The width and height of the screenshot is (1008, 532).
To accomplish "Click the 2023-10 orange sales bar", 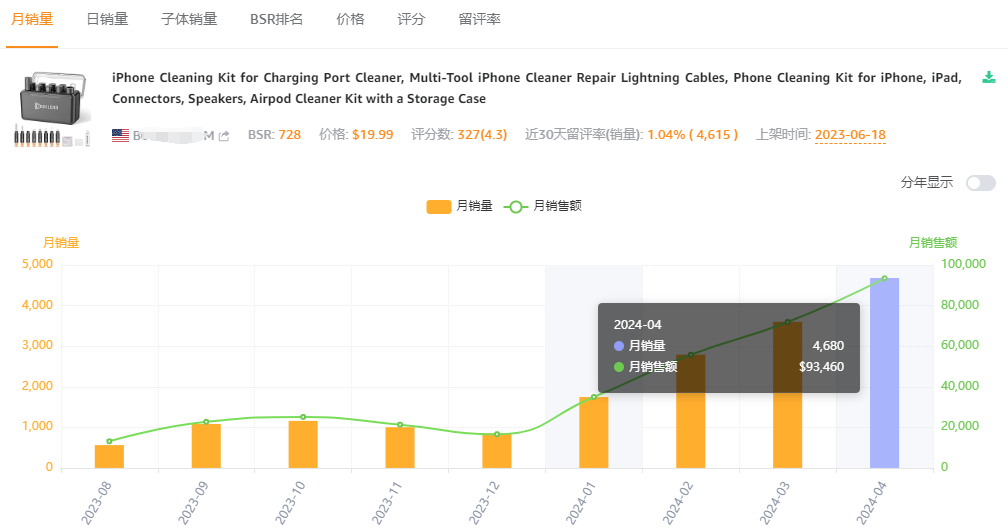I will point(303,444).
